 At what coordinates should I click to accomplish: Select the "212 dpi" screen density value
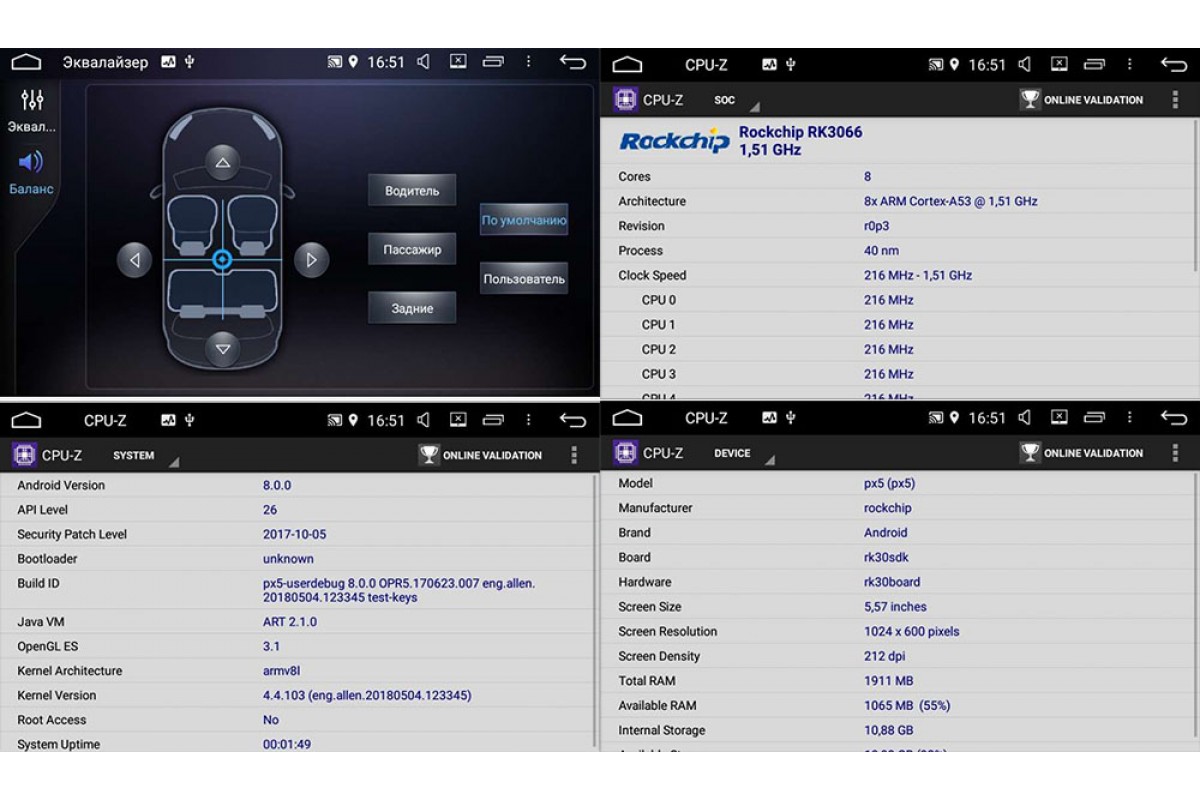click(885, 656)
